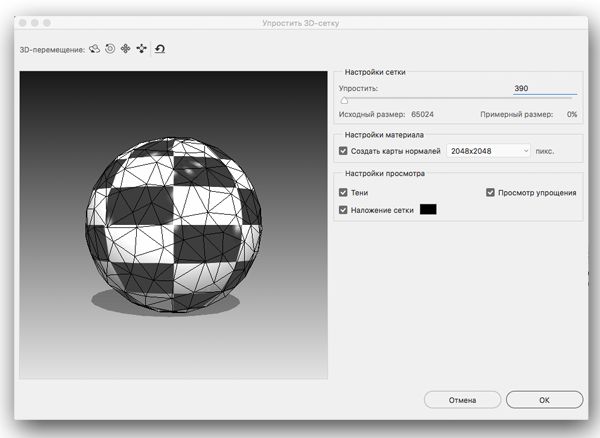This screenshot has height=438, width=600.
Task: Select the 3D orbit camera tool
Action: (95, 49)
